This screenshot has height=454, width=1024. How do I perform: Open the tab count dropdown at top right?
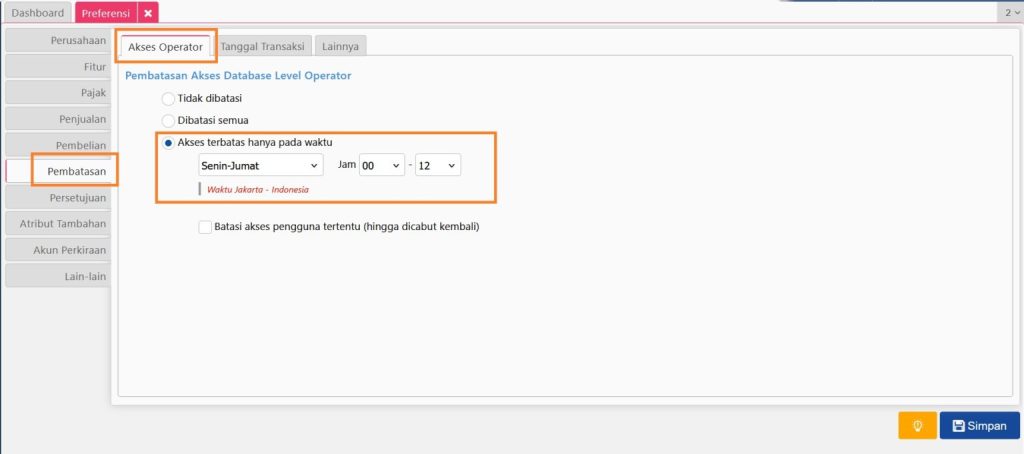[x=1010, y=12]
